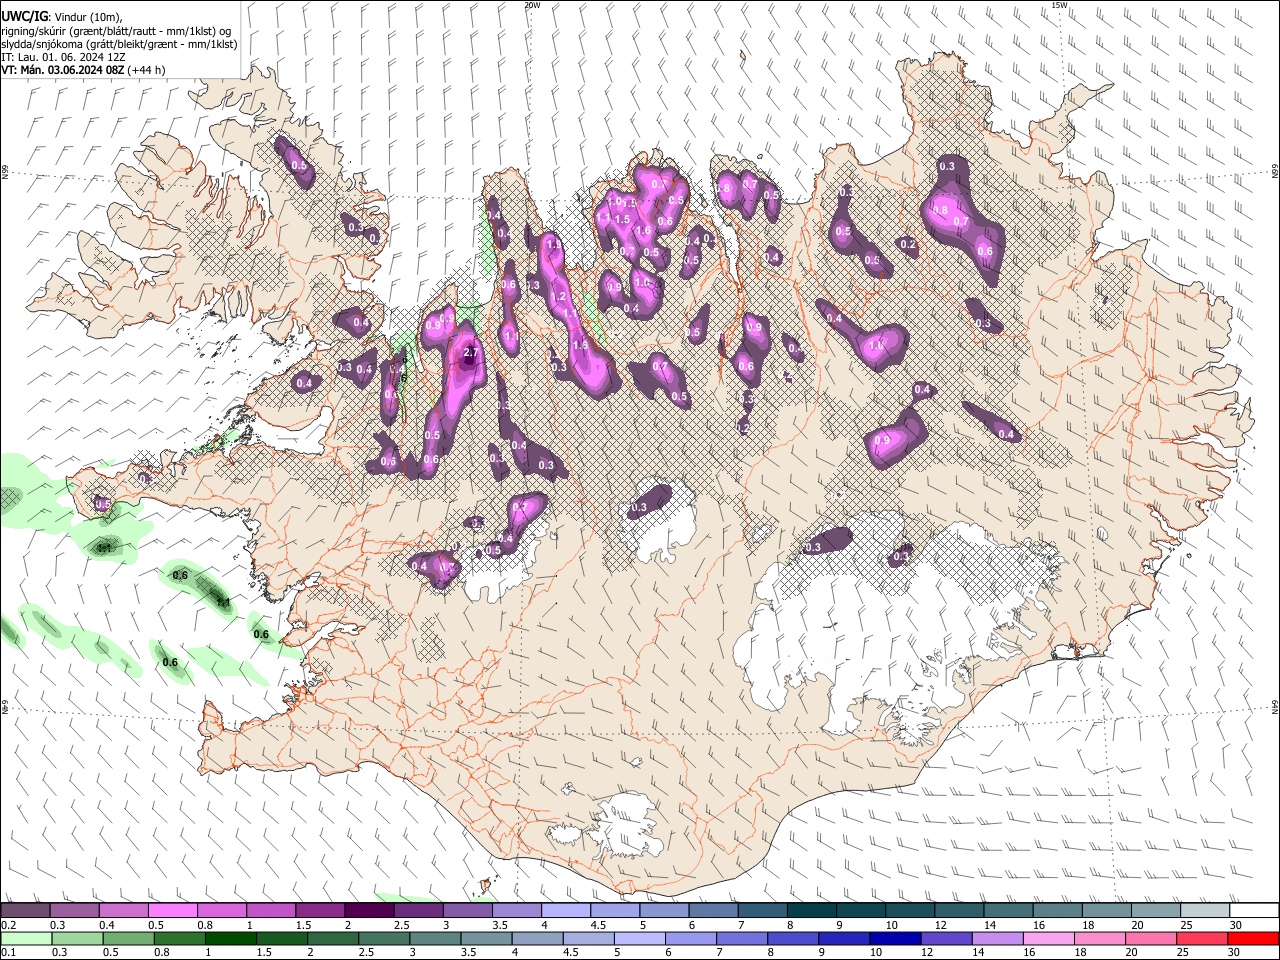Click the '20W' longitude label
Image resolution: width=1280 pixels, height=960 pixels.
click(532, 5)
